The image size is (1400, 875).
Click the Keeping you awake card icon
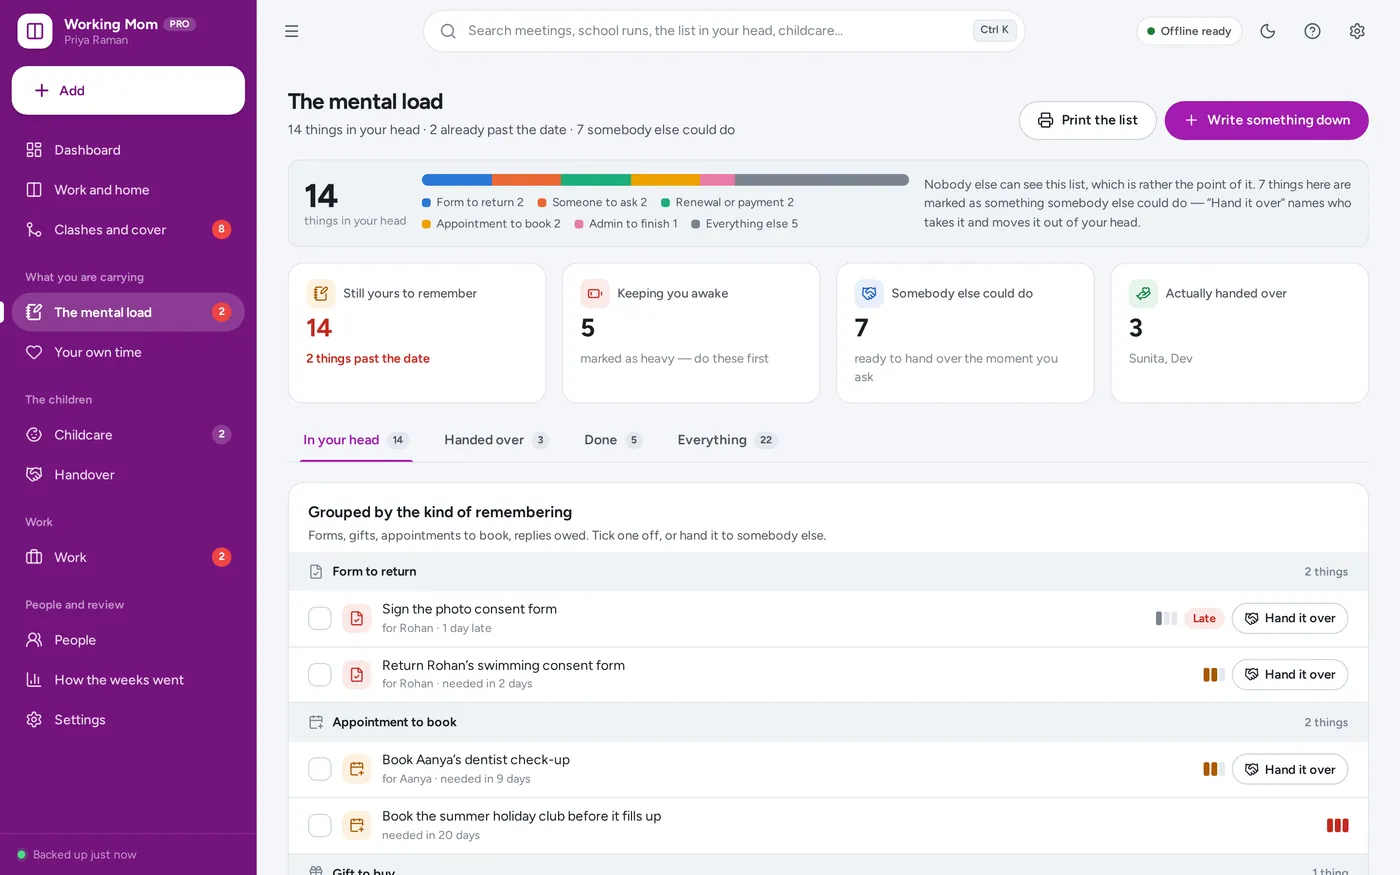coord(595,293)
